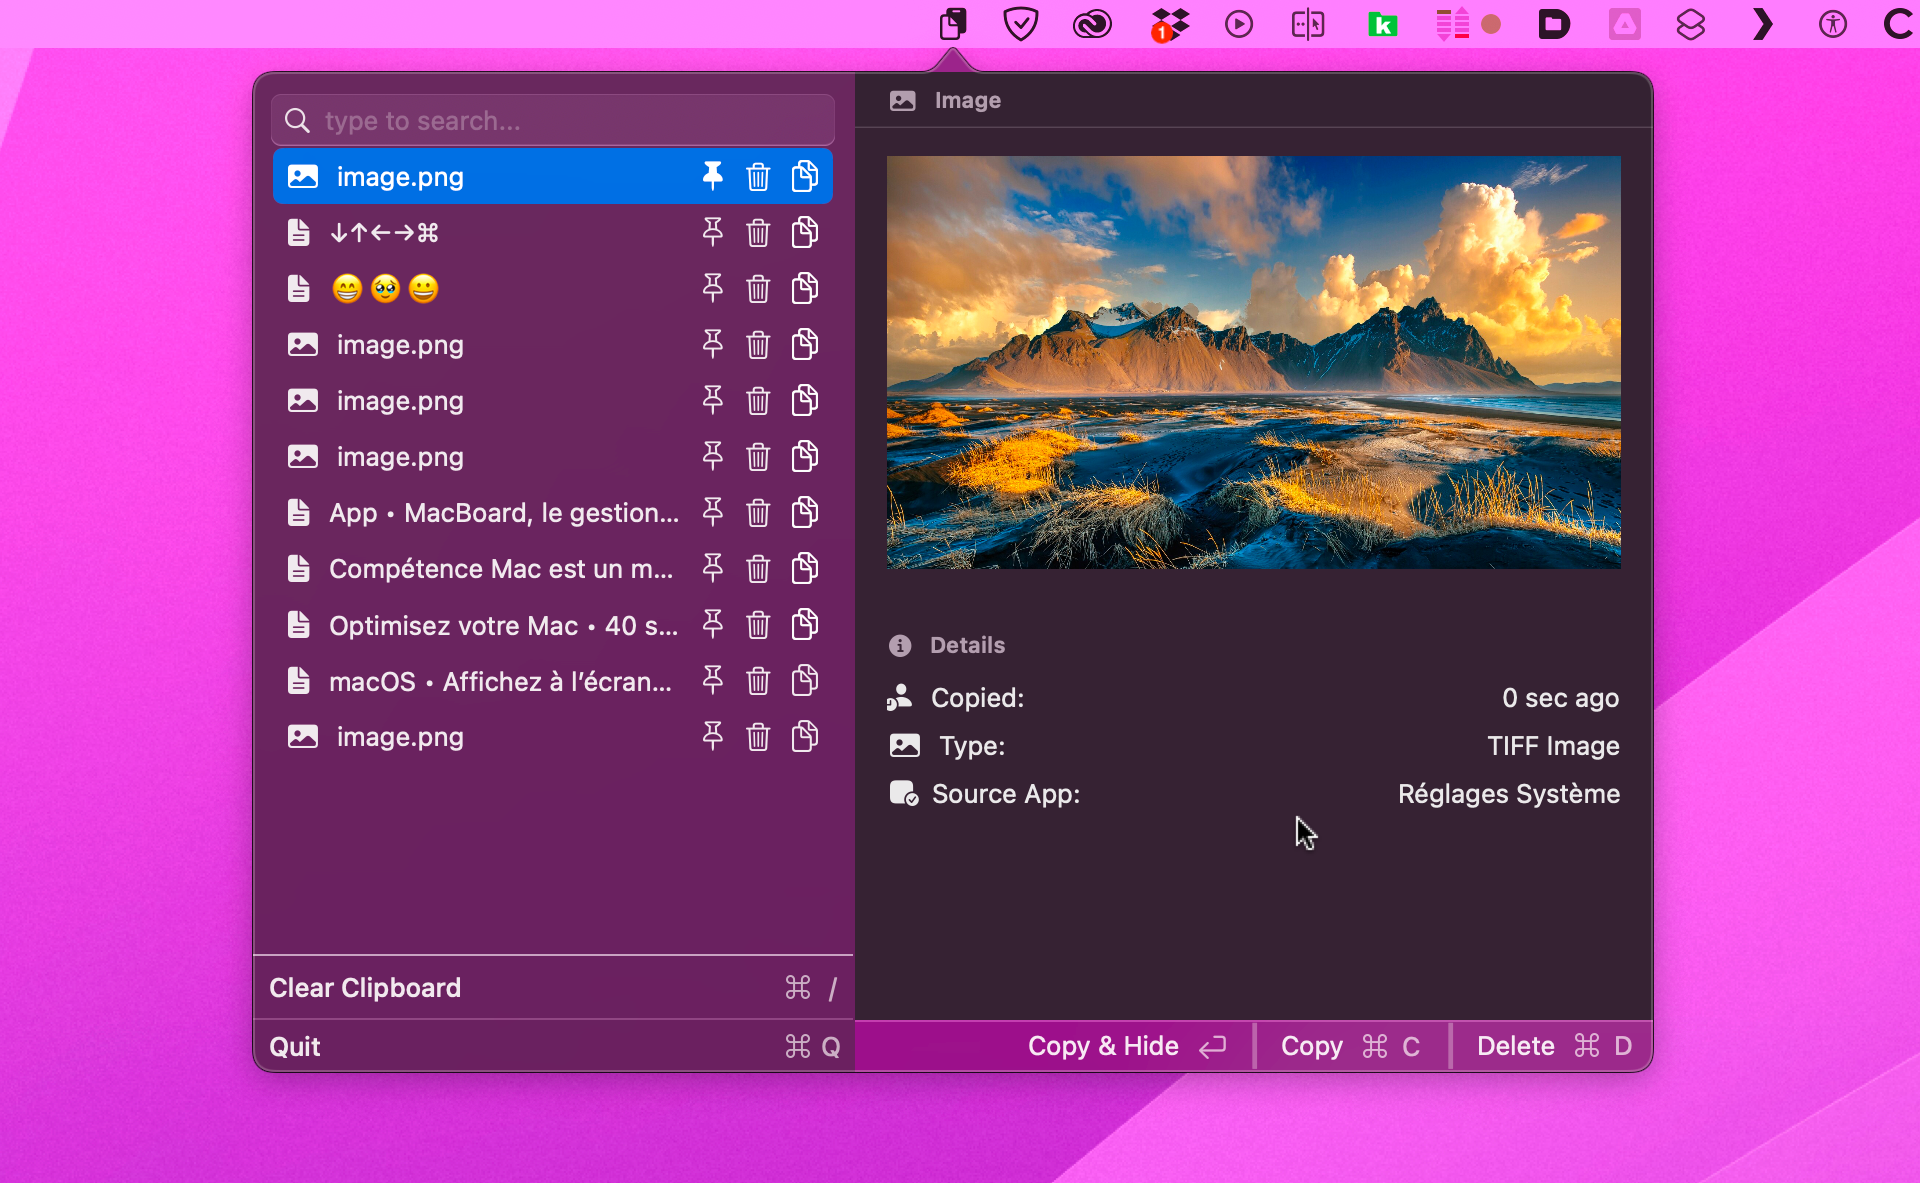1920x1183 pixels.
Task: Click the Copy ⌘C button
Action: (1350, 1046)
